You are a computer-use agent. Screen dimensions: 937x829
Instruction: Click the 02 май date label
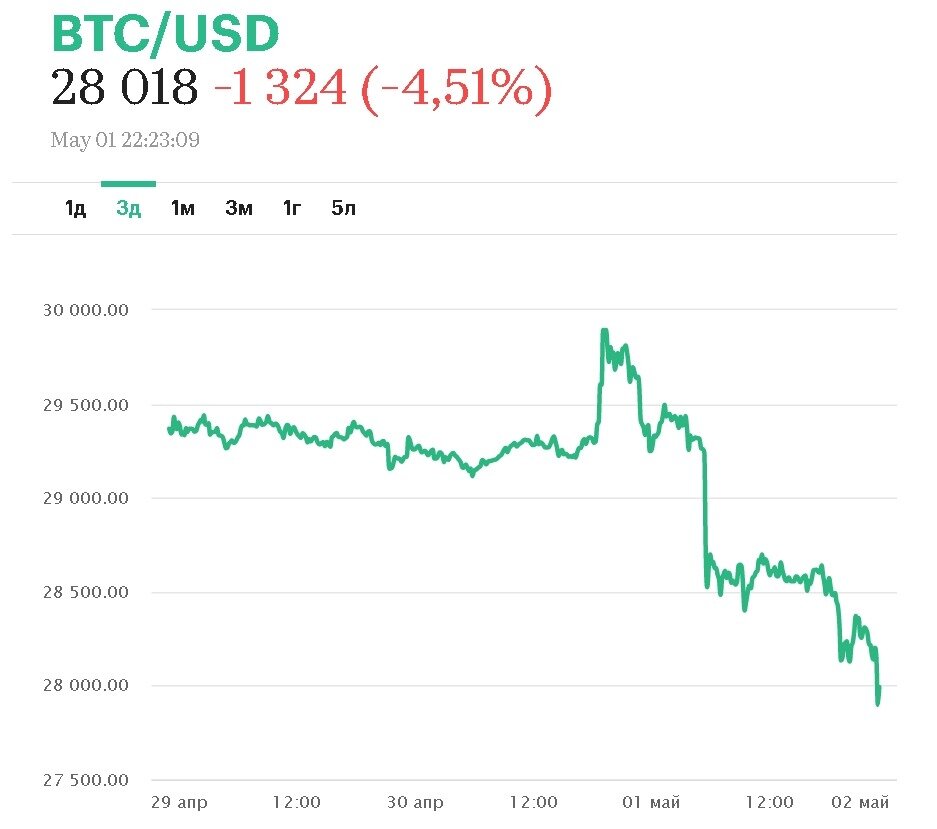click(x=860, y=802)
